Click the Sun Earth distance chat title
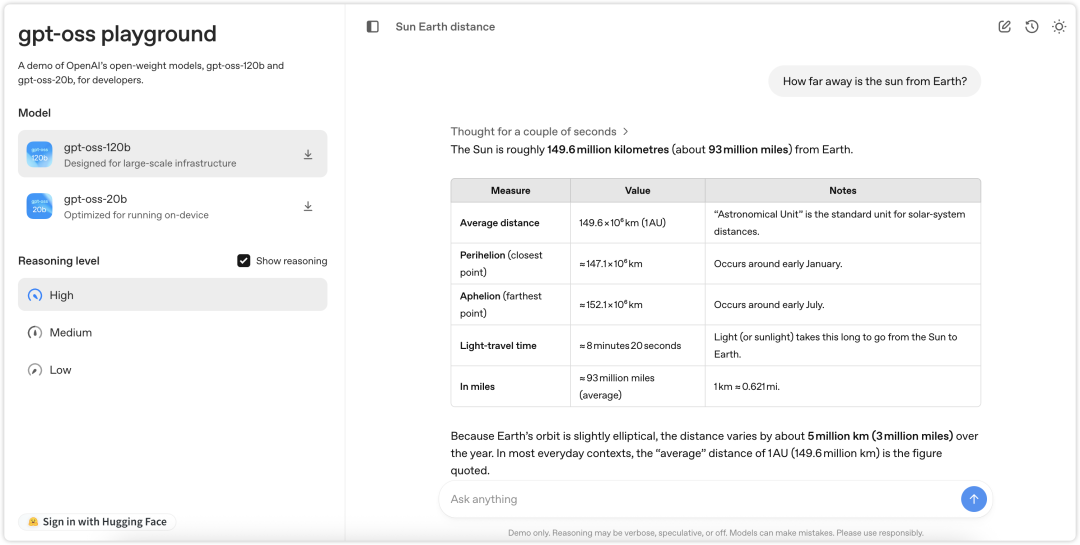The width and height of the screenshot is (1080, 545). [445, 27]
